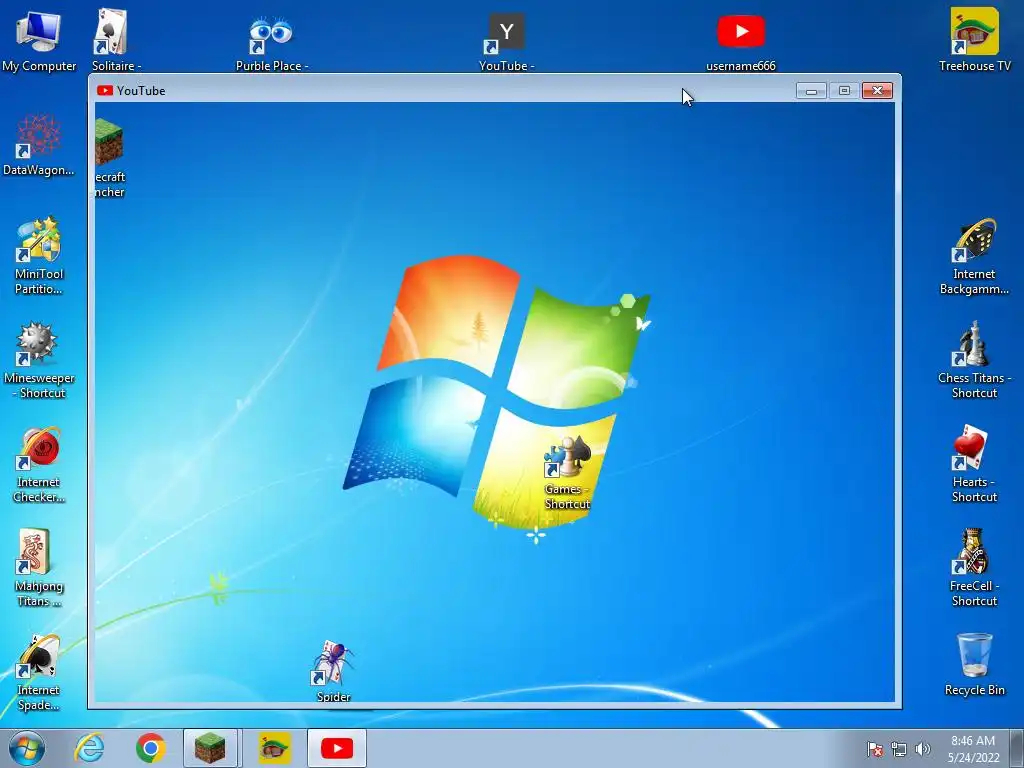
Task: Open network status icon in system tray
Action: pos(899,749)
